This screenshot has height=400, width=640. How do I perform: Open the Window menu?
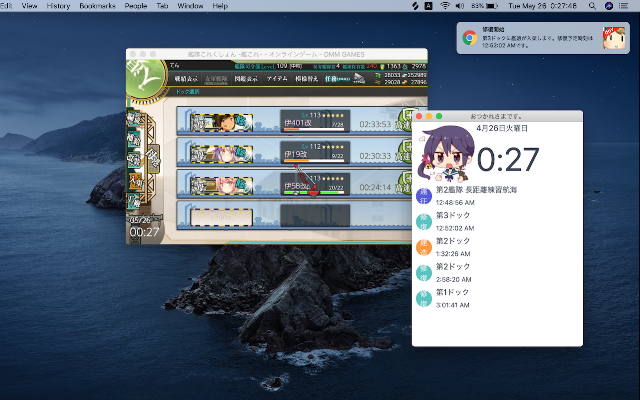click(190, 6)
